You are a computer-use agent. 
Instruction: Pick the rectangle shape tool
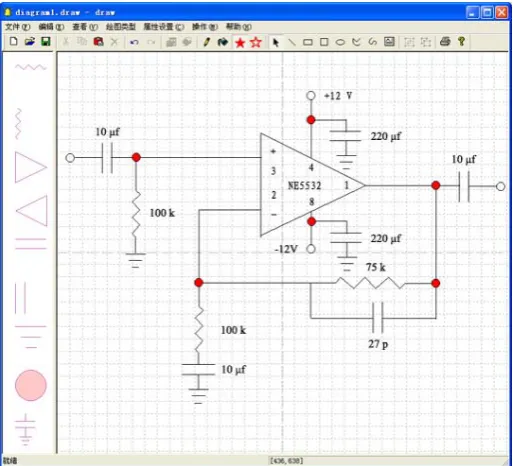(x=308, y=42)
